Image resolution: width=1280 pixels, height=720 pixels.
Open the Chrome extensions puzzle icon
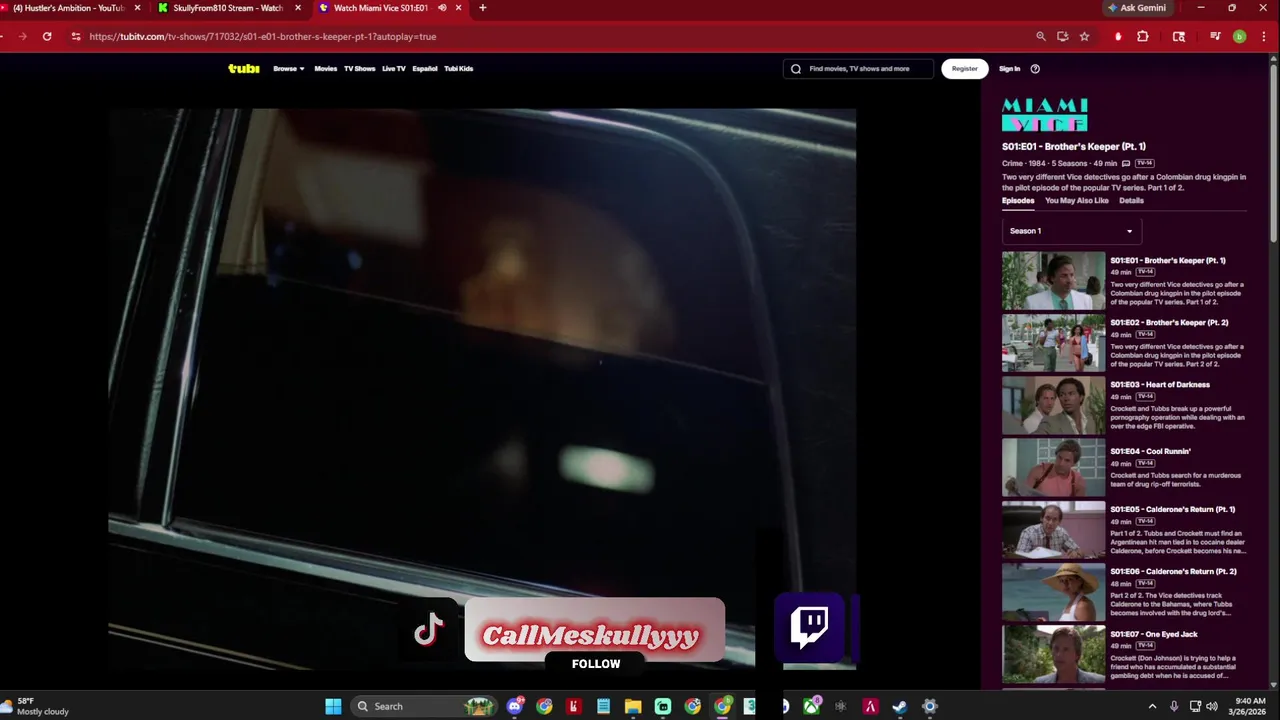1143,36
